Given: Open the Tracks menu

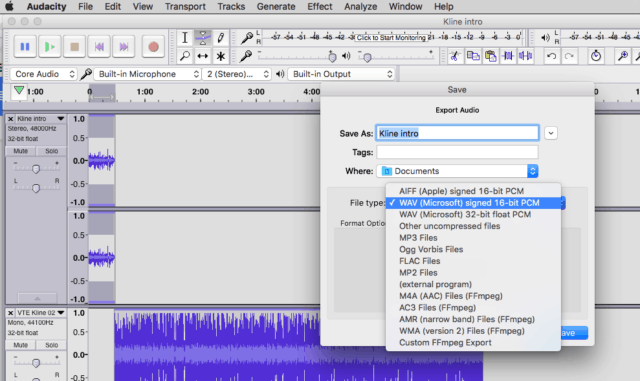Looking at the screenshot, I should tap(231, 7).
